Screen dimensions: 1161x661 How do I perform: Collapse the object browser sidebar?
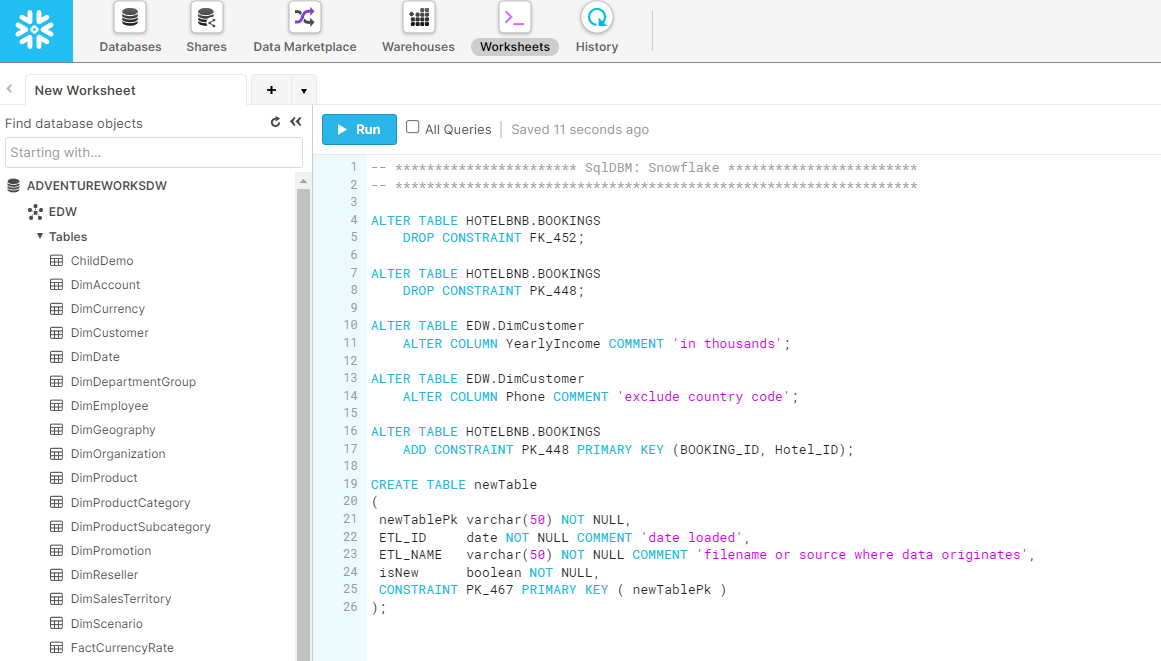pyautogui.click(x=296, y=122)
